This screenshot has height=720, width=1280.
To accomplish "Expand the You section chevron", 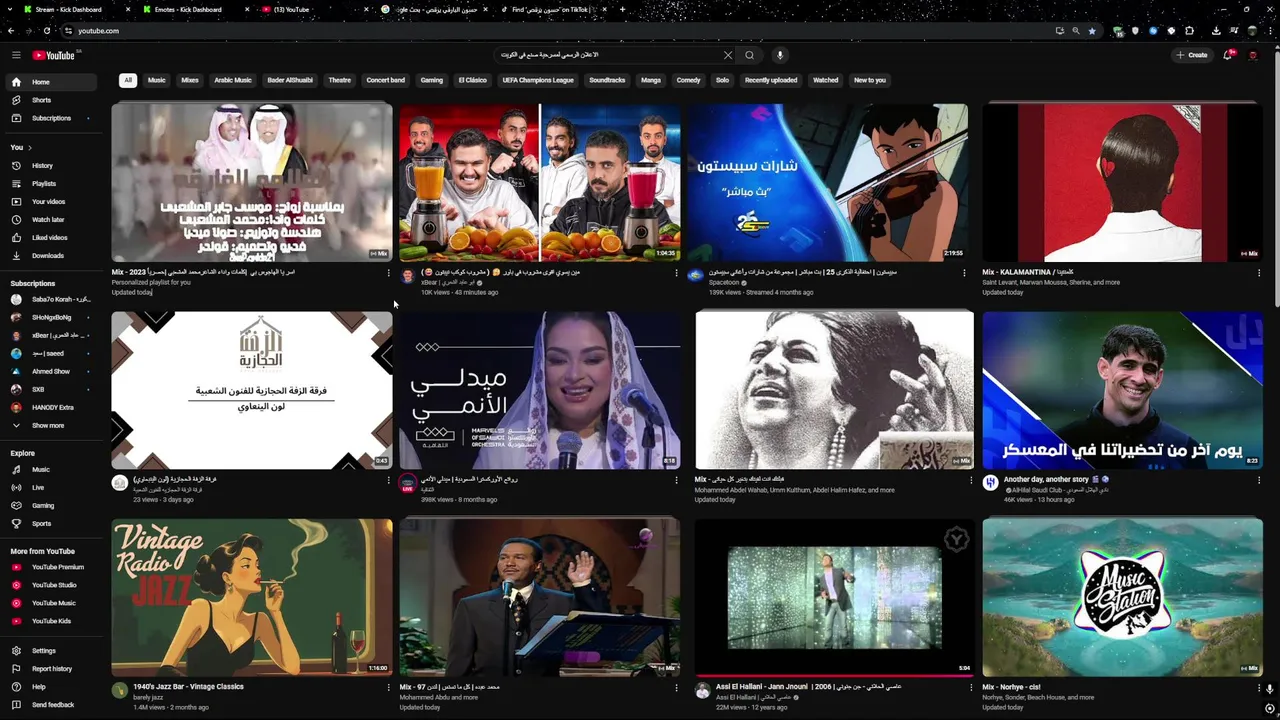I will [x=29, y=148].
